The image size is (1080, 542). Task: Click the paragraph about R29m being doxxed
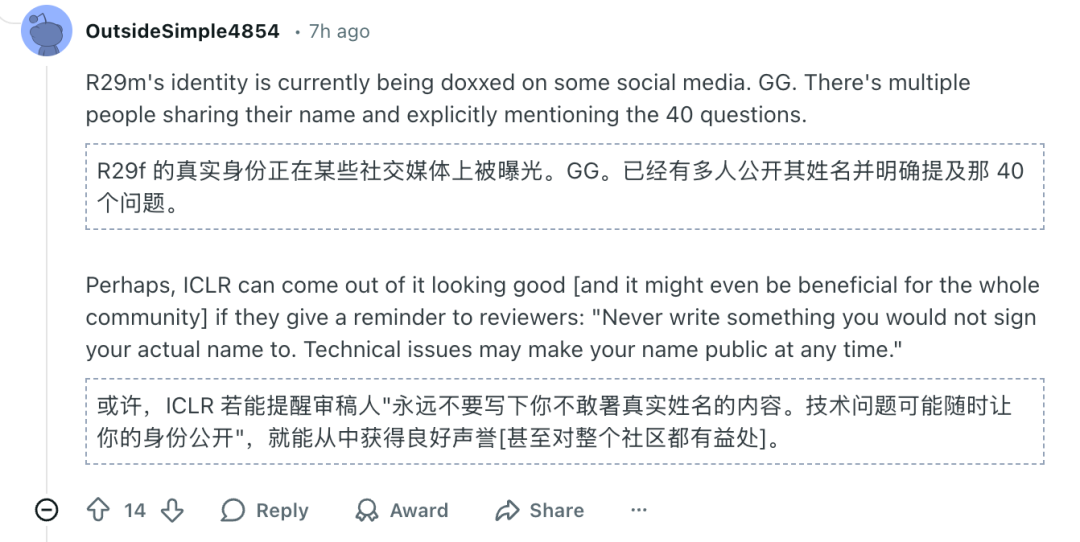tap(528, 98)
